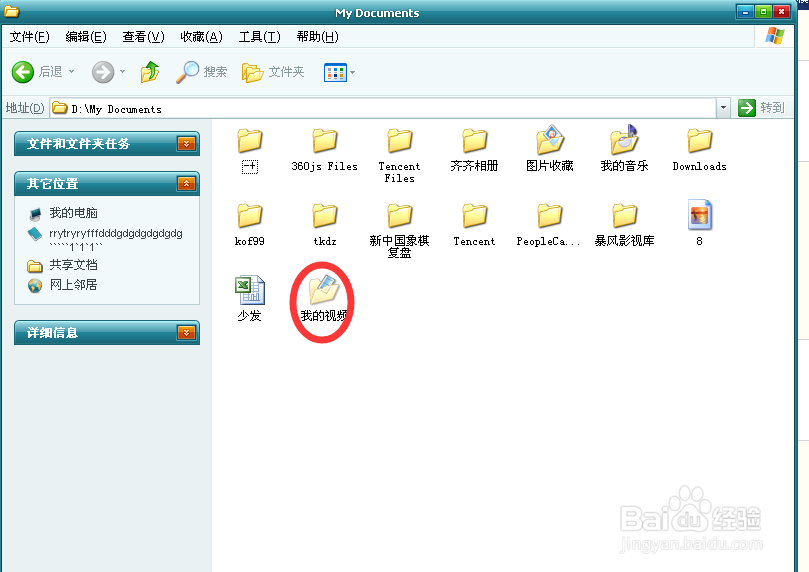Viewport: 809px width, 572px height.
Task: Select the Tencent Files folder
Action: click(x=399, y=156)
